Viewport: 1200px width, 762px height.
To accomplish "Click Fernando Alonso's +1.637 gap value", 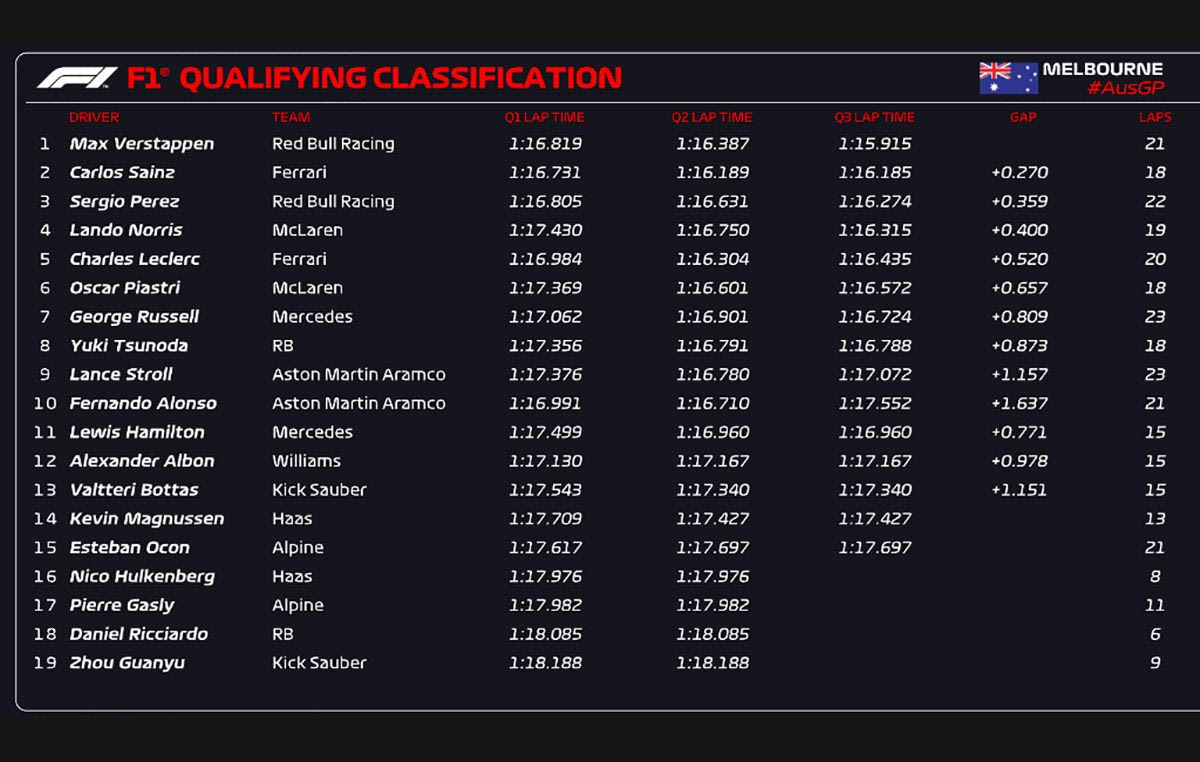I will (x=1019, y=403).
